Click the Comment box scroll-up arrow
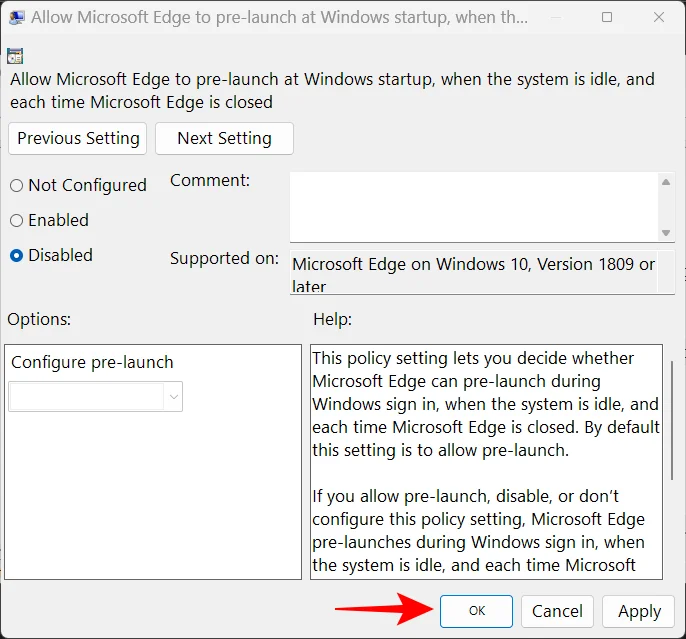 coord(666,182)
